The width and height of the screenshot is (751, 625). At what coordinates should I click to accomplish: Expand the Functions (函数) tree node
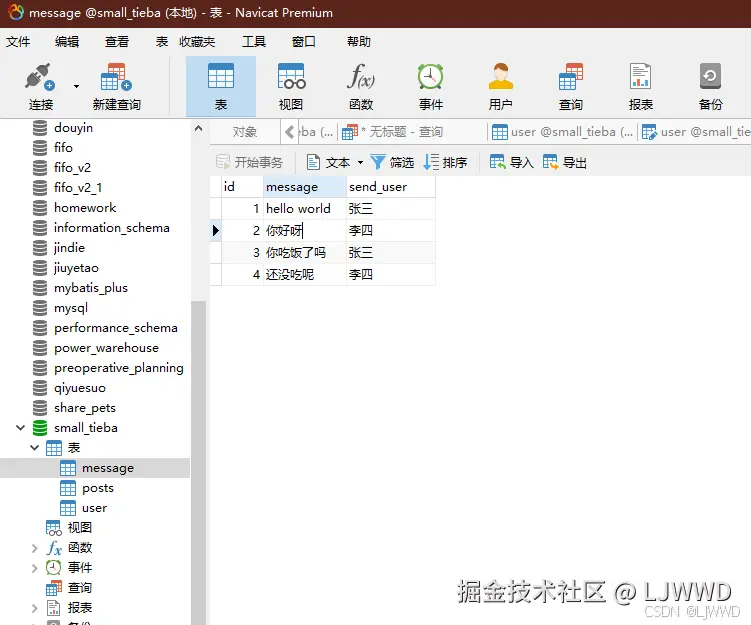(x=34, y=548)
